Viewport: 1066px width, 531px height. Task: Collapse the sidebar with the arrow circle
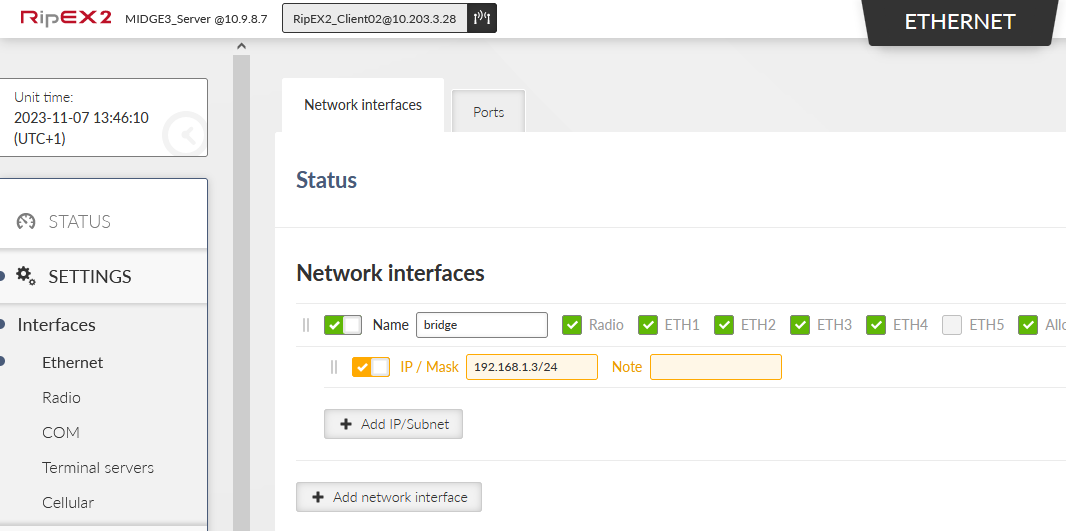click(x=185, y=135)
